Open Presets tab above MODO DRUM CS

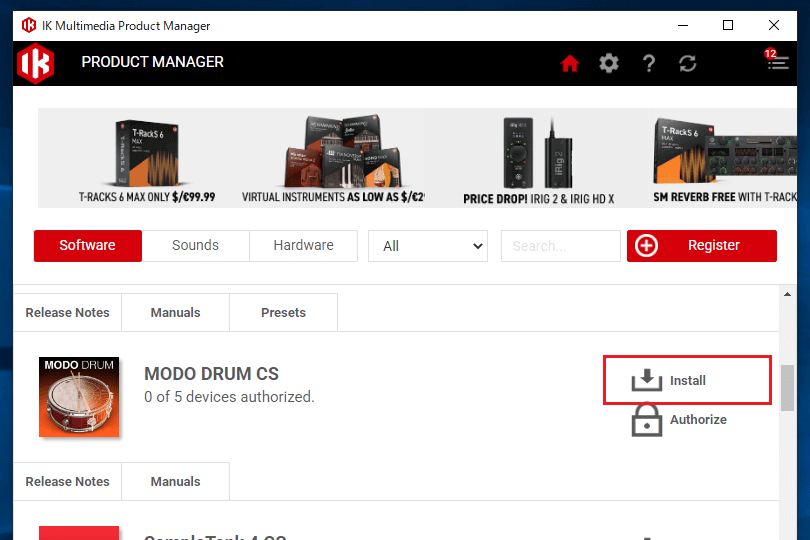coord(283,313)
